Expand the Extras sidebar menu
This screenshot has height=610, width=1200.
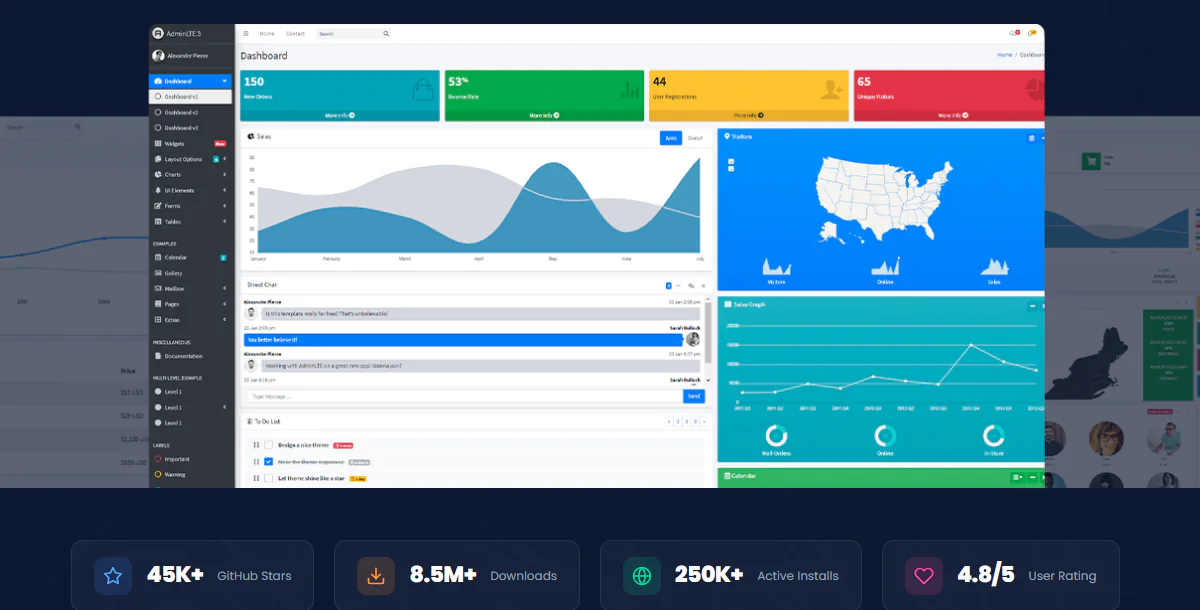click(x=190, y=320)
